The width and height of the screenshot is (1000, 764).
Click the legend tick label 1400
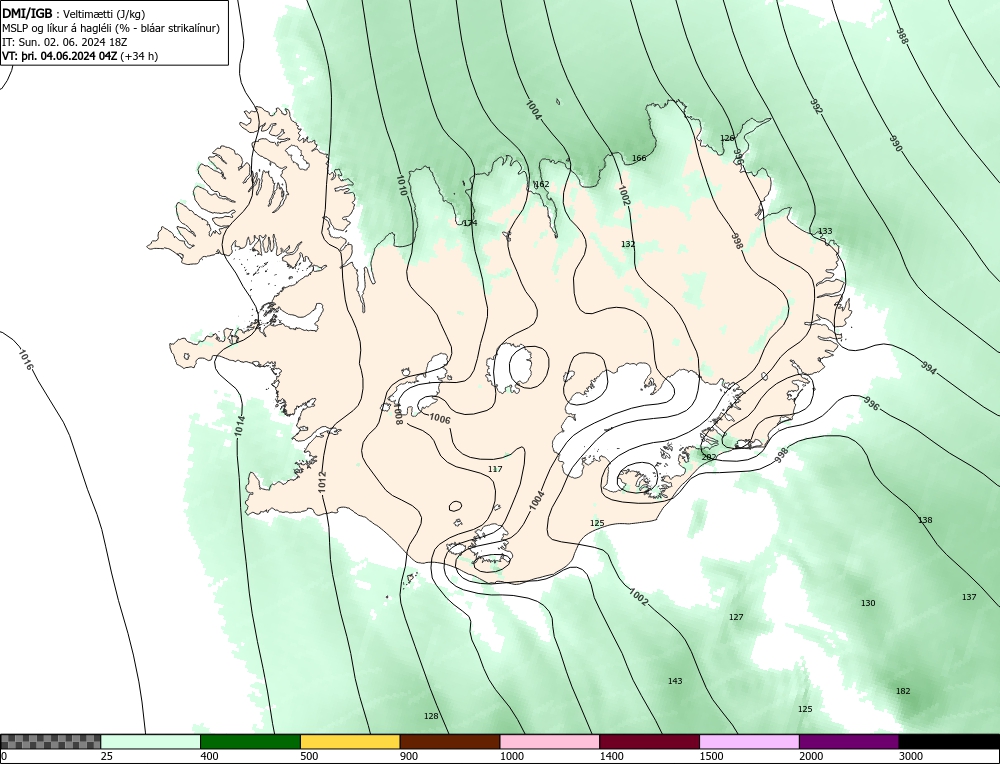tap(611, 756)
